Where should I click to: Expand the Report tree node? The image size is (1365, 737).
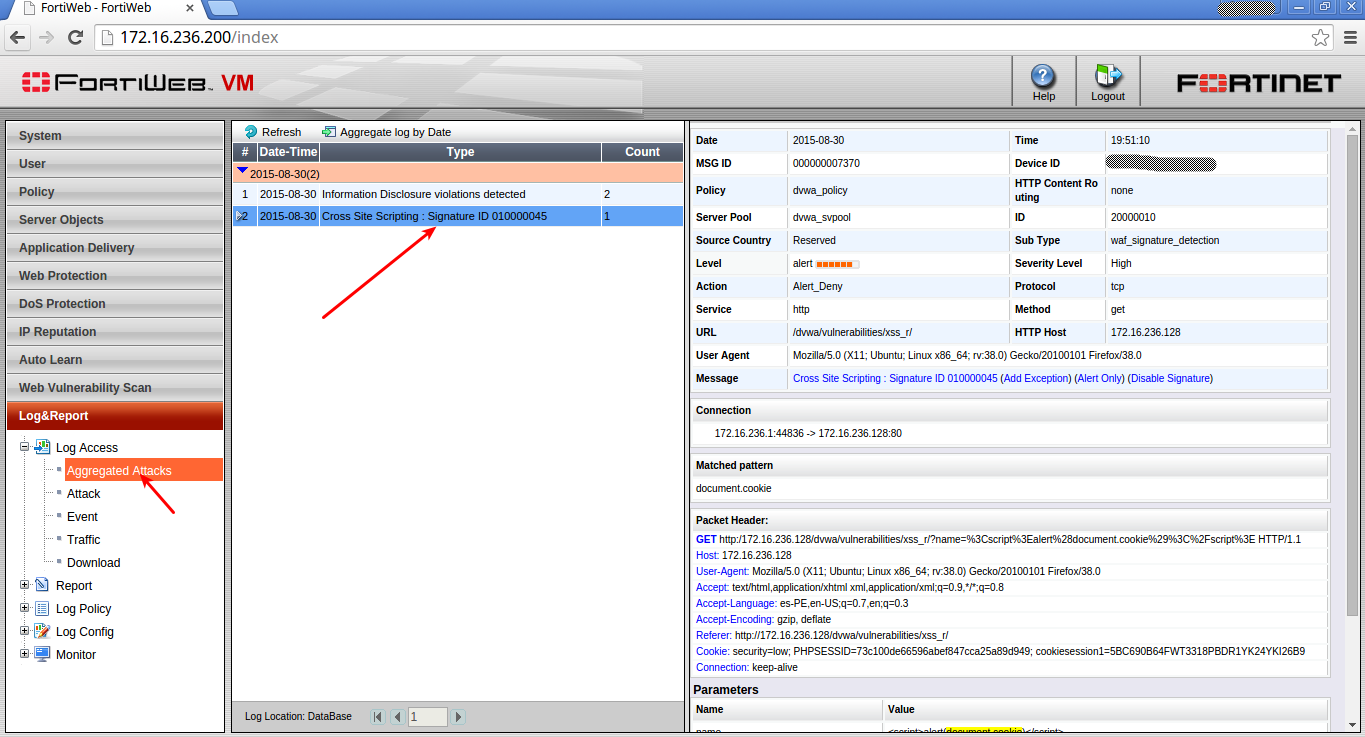25,585
